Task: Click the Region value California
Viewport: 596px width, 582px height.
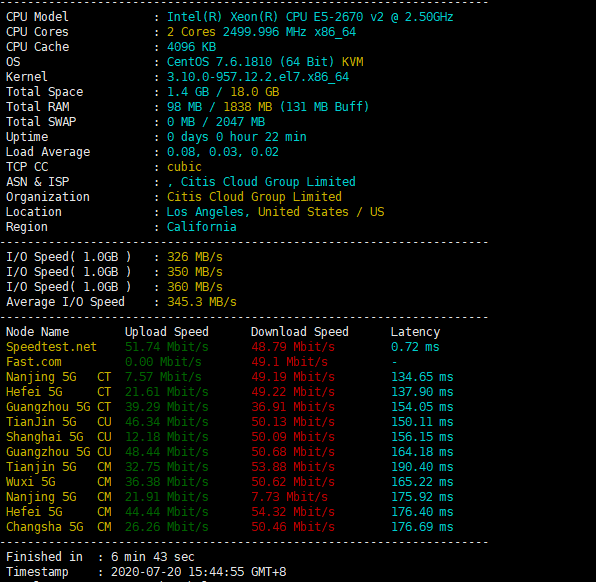Action: pyautogui.click(x=201, y=227)
